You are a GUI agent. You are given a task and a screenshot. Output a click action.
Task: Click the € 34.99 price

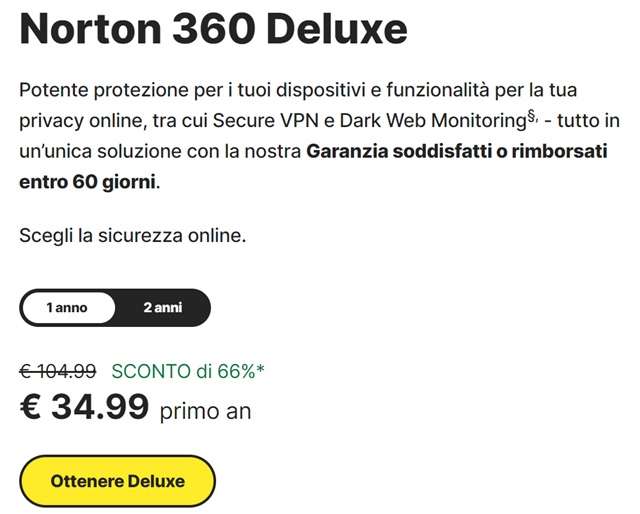tap(85, 407)
